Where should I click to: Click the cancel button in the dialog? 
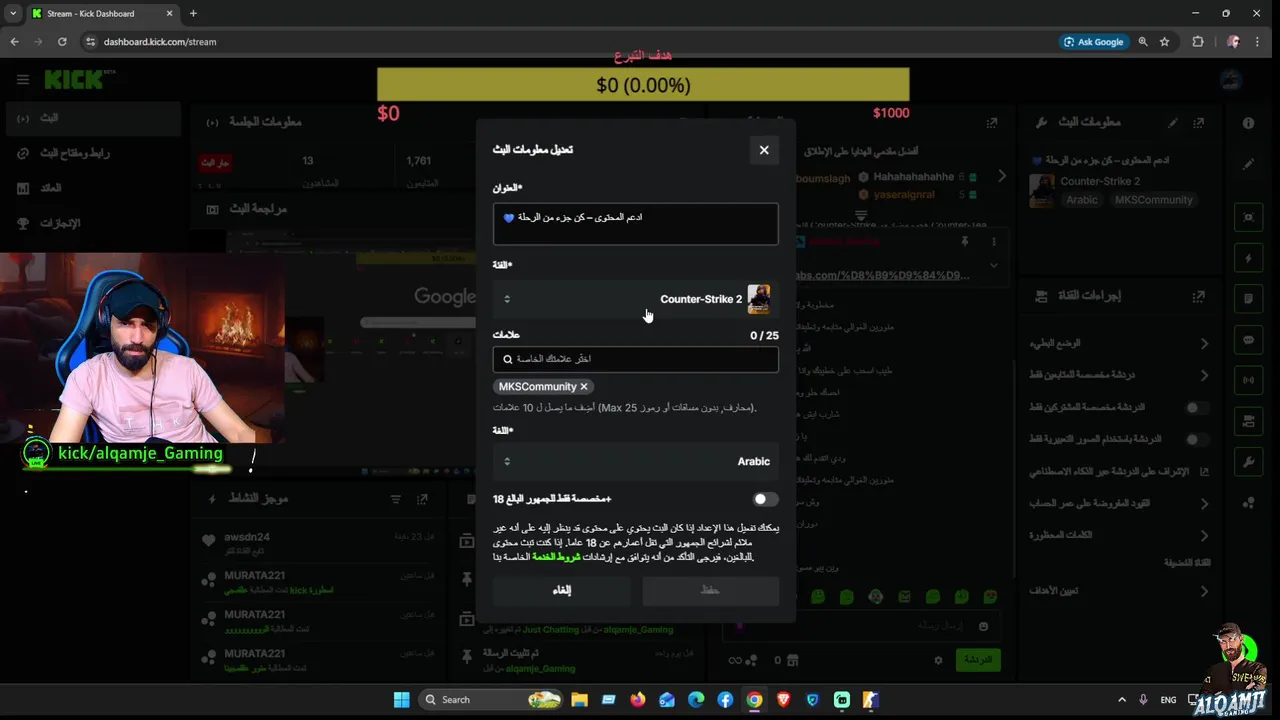(562, 590)
